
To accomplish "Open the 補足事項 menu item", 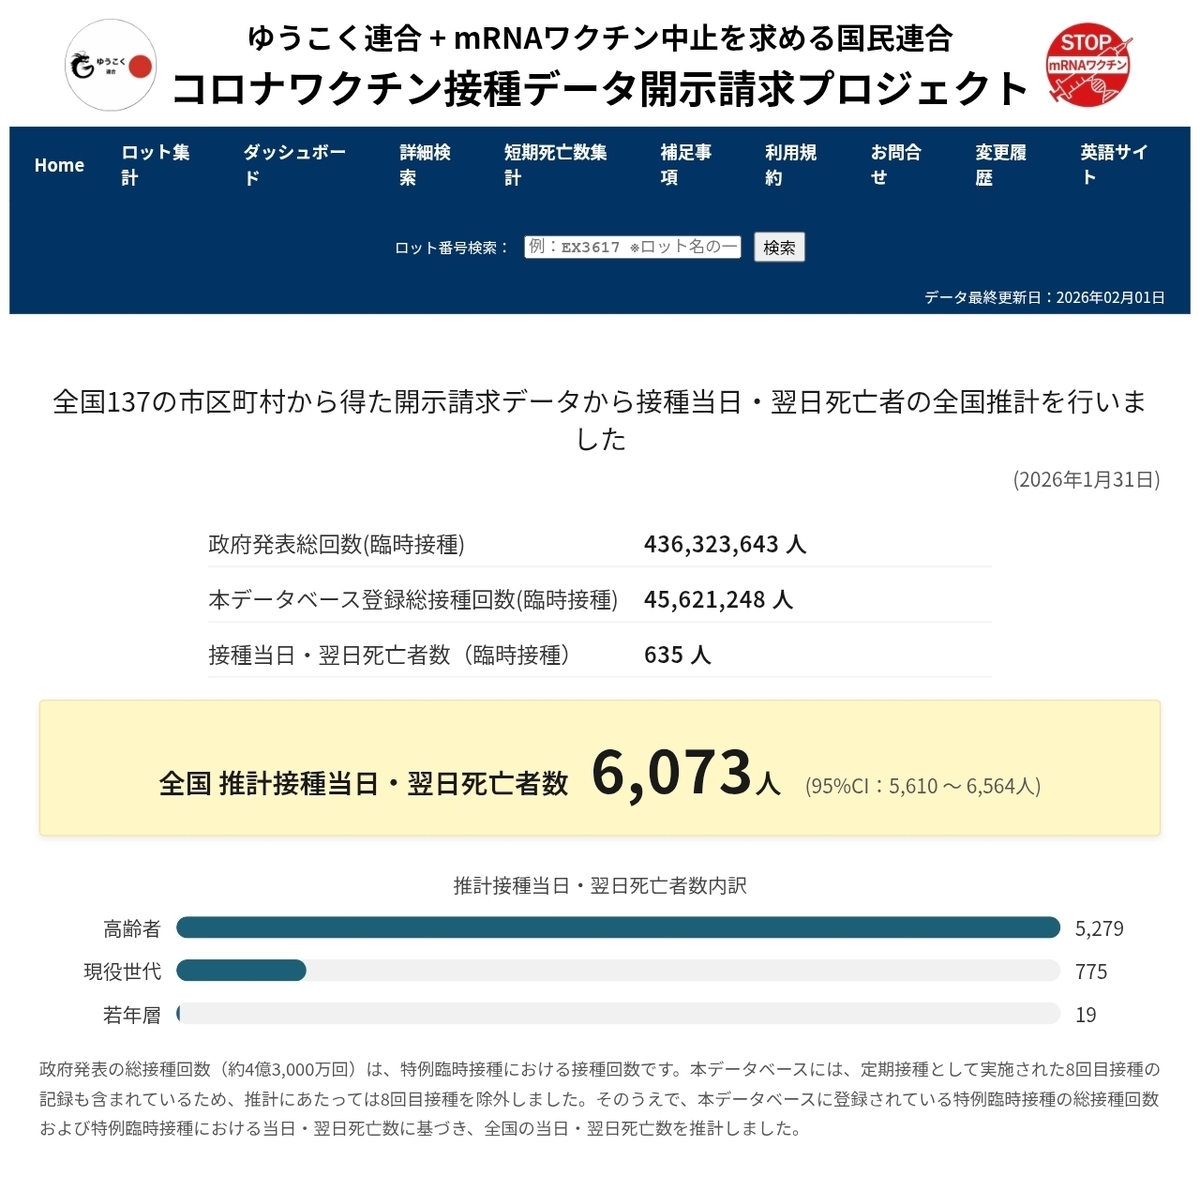I will coord(686,165).
